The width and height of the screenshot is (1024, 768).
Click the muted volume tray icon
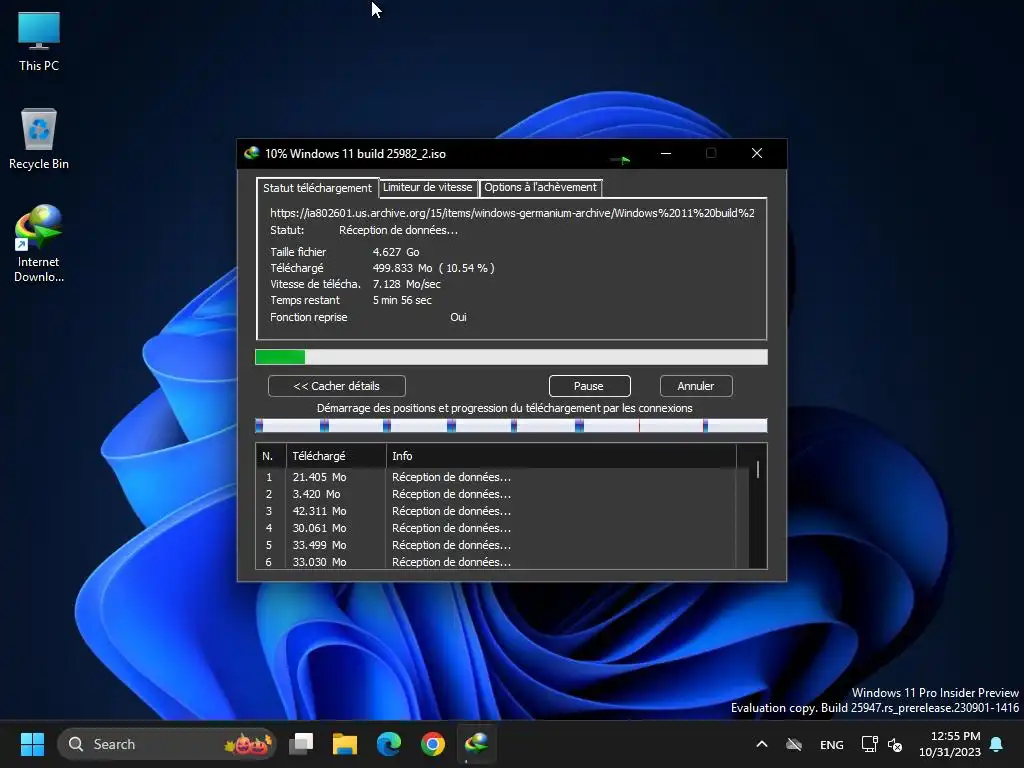pyautogui.click(x=895, y=744)
